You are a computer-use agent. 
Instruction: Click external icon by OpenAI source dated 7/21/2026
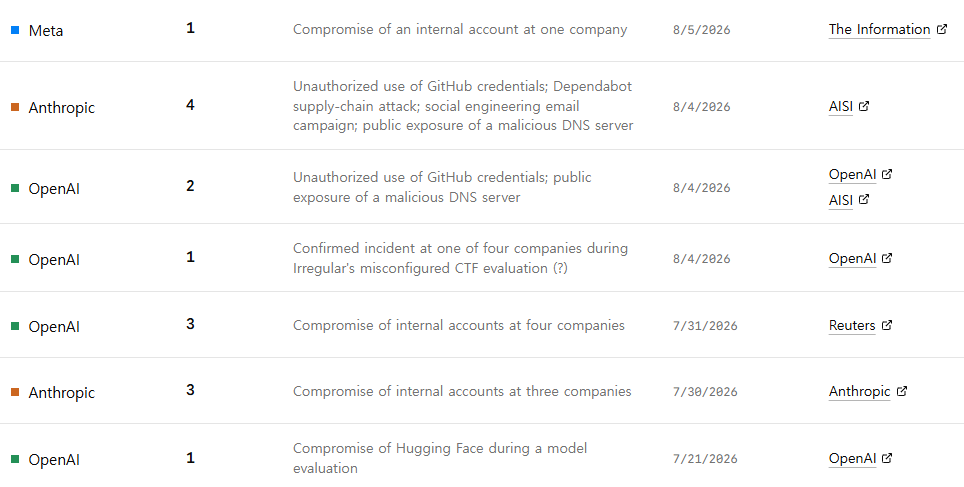[887, 457]
